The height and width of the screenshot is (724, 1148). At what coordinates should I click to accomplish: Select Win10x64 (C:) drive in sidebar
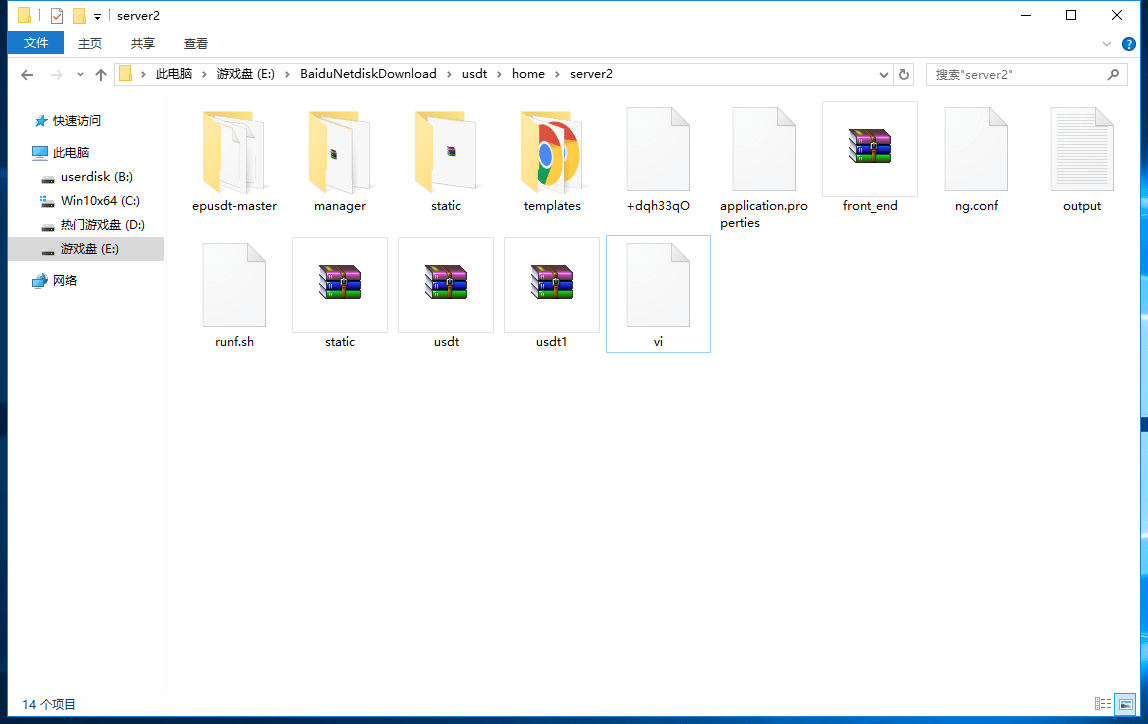click(100, 201)
